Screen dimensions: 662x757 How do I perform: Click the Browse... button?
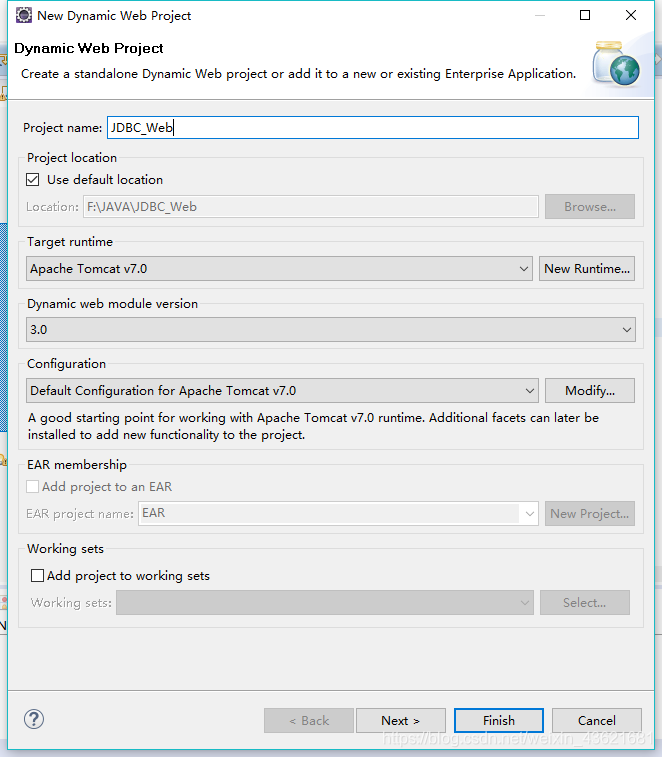pyautogui.click(x=590, y=207)
